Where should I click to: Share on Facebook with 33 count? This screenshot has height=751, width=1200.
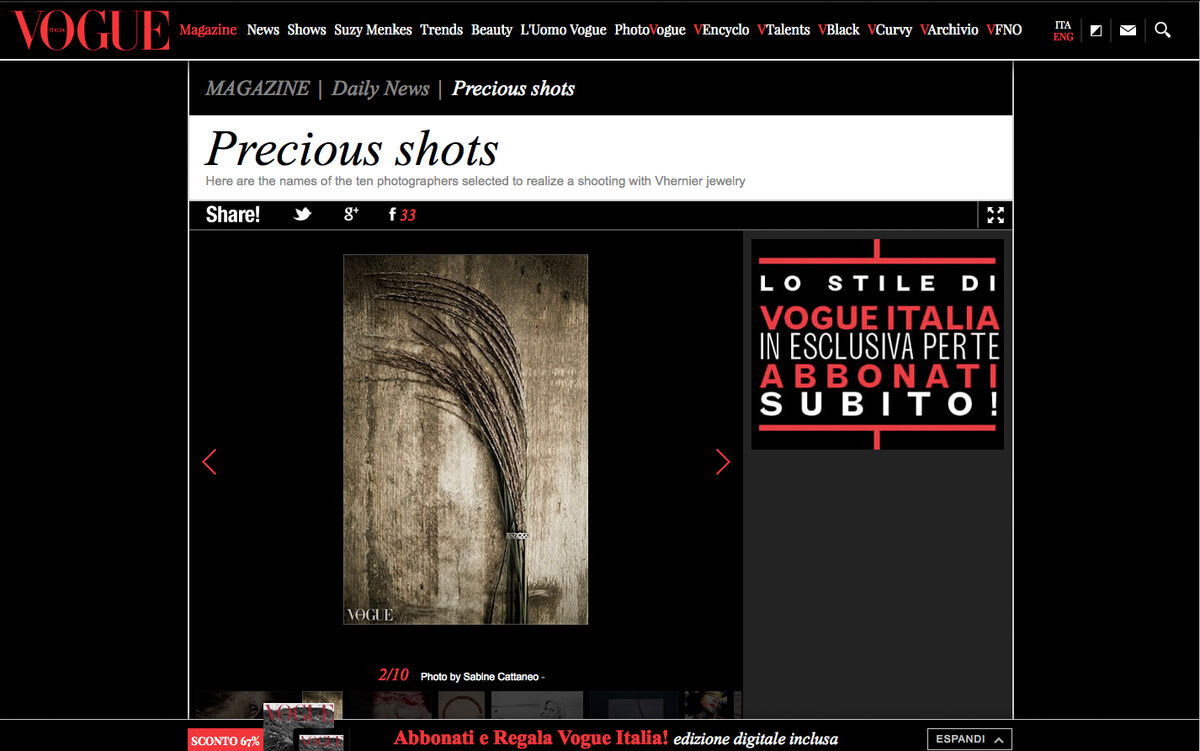tap(402, 214)
